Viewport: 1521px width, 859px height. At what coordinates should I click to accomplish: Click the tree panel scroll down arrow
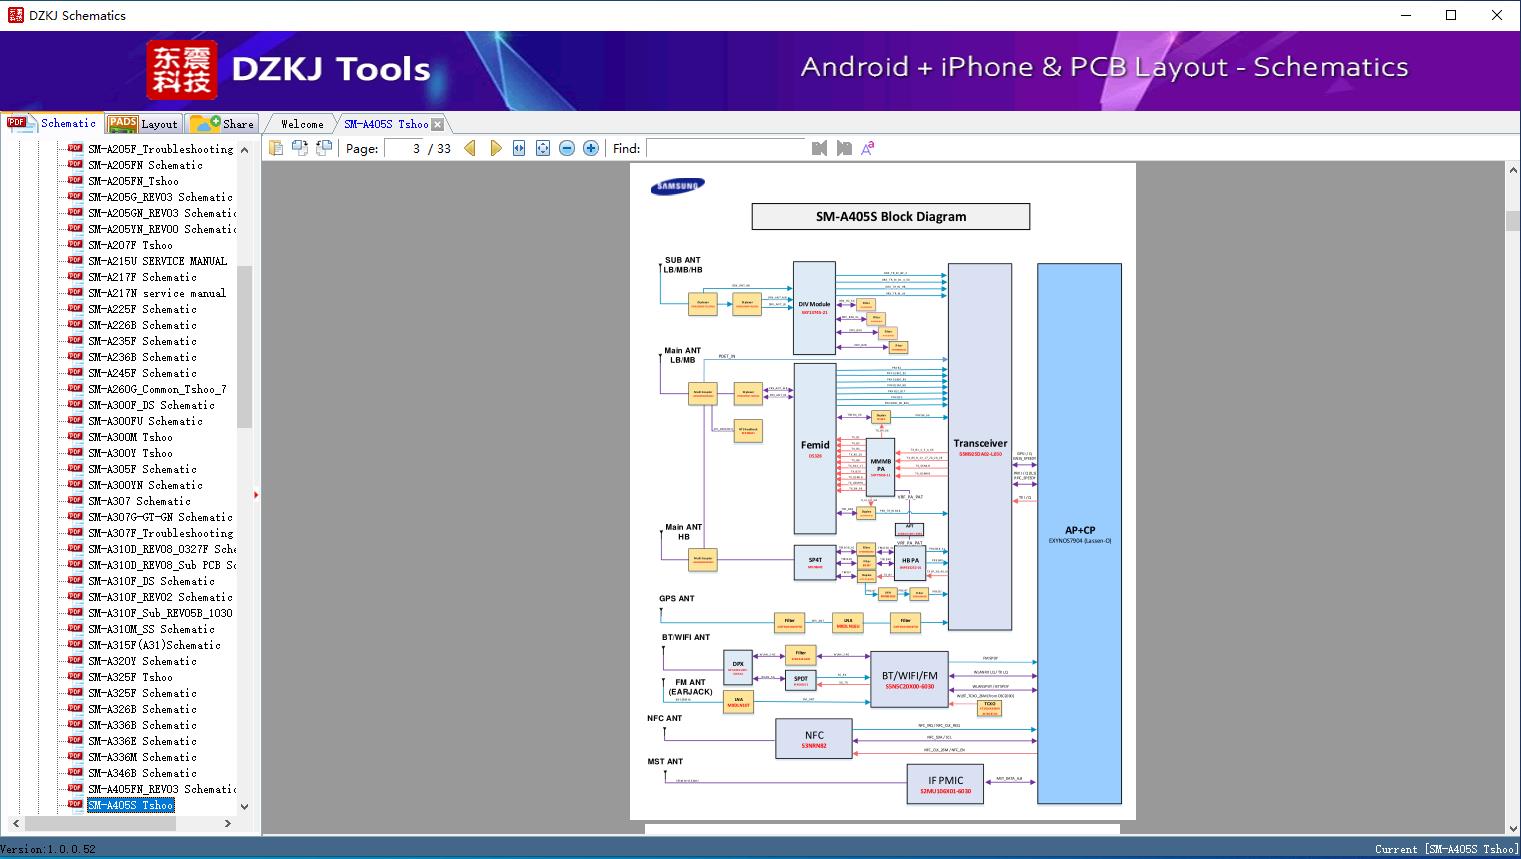pyautogui.click(x=244, y=806)
